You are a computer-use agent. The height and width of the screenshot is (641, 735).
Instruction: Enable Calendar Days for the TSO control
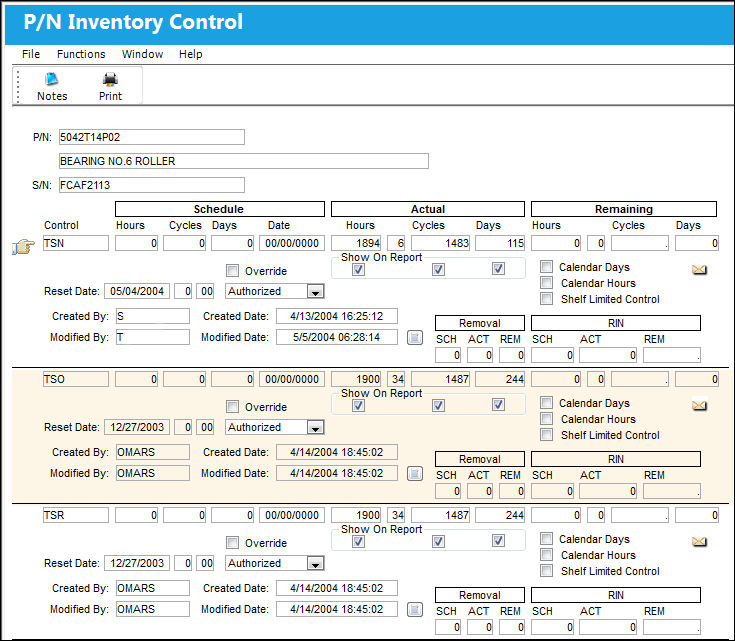click(546, 403)
